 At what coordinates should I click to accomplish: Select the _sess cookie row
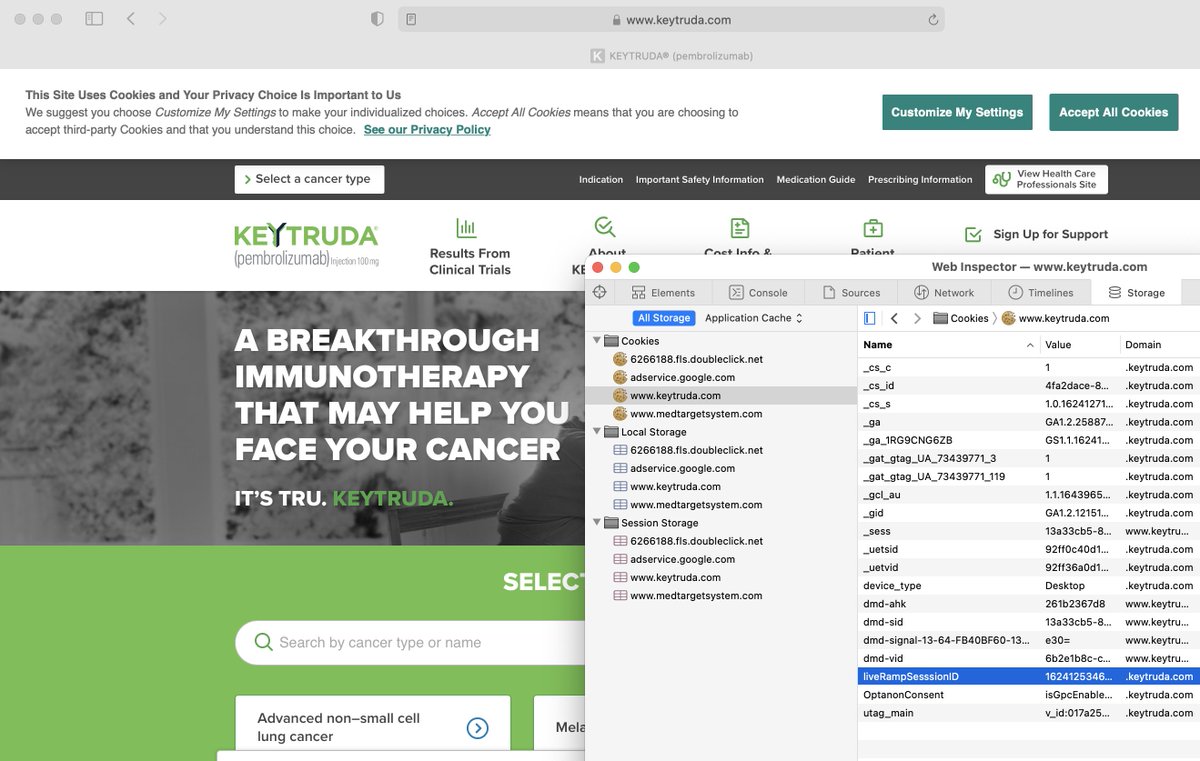[1029, 531]
